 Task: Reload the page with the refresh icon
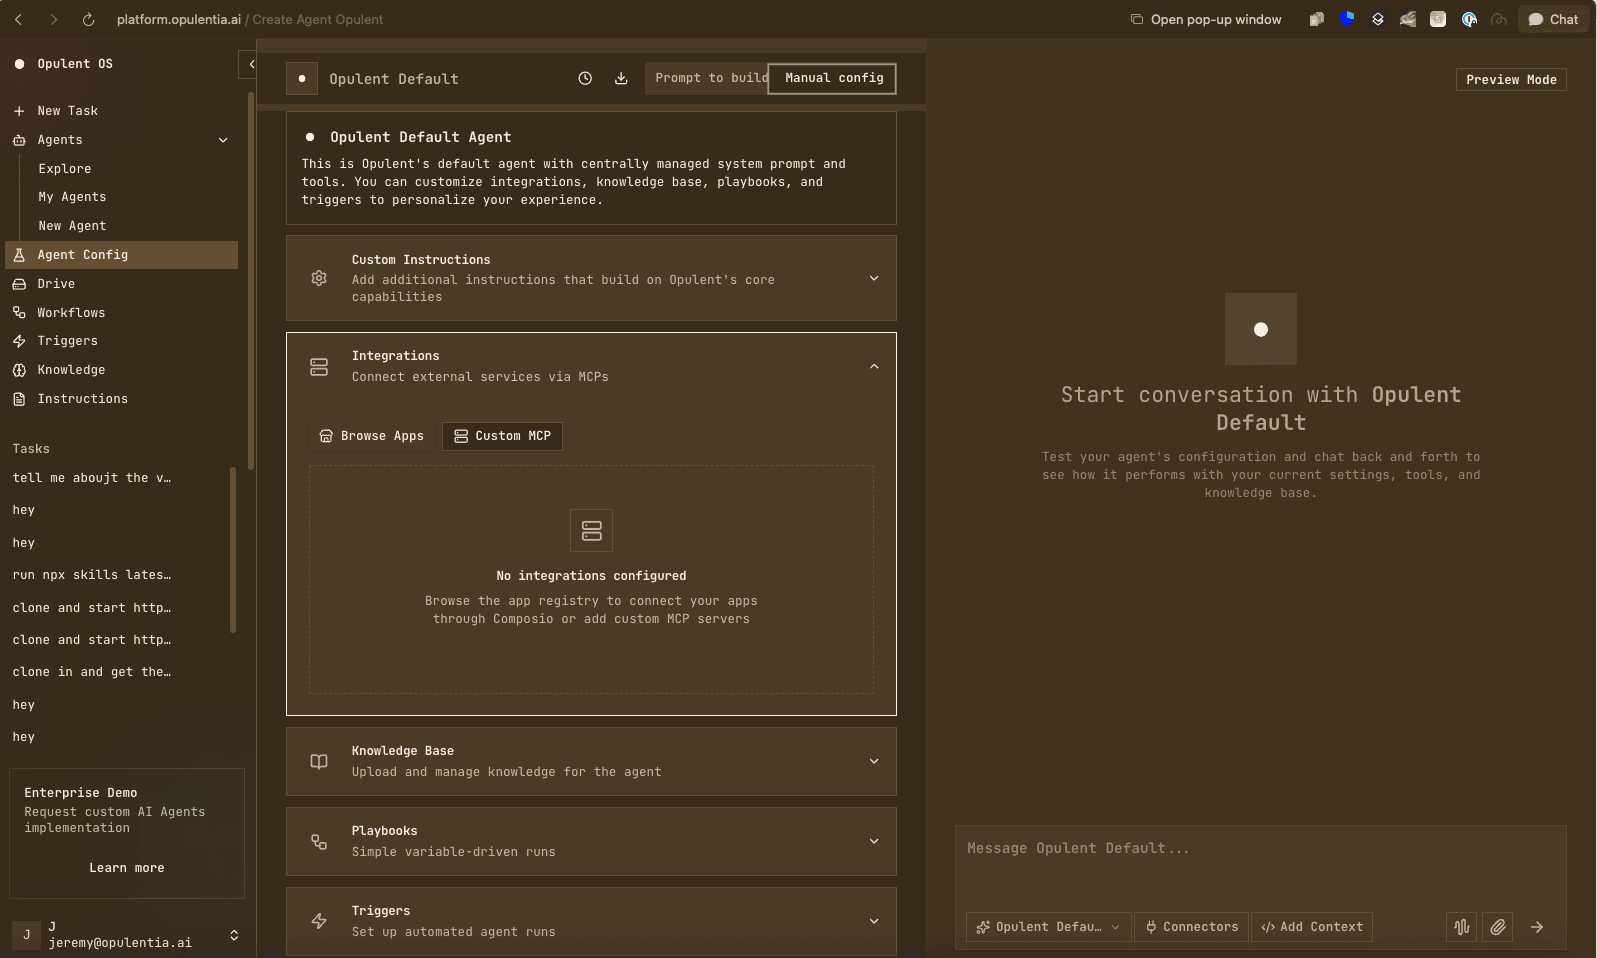pos(88,19)
